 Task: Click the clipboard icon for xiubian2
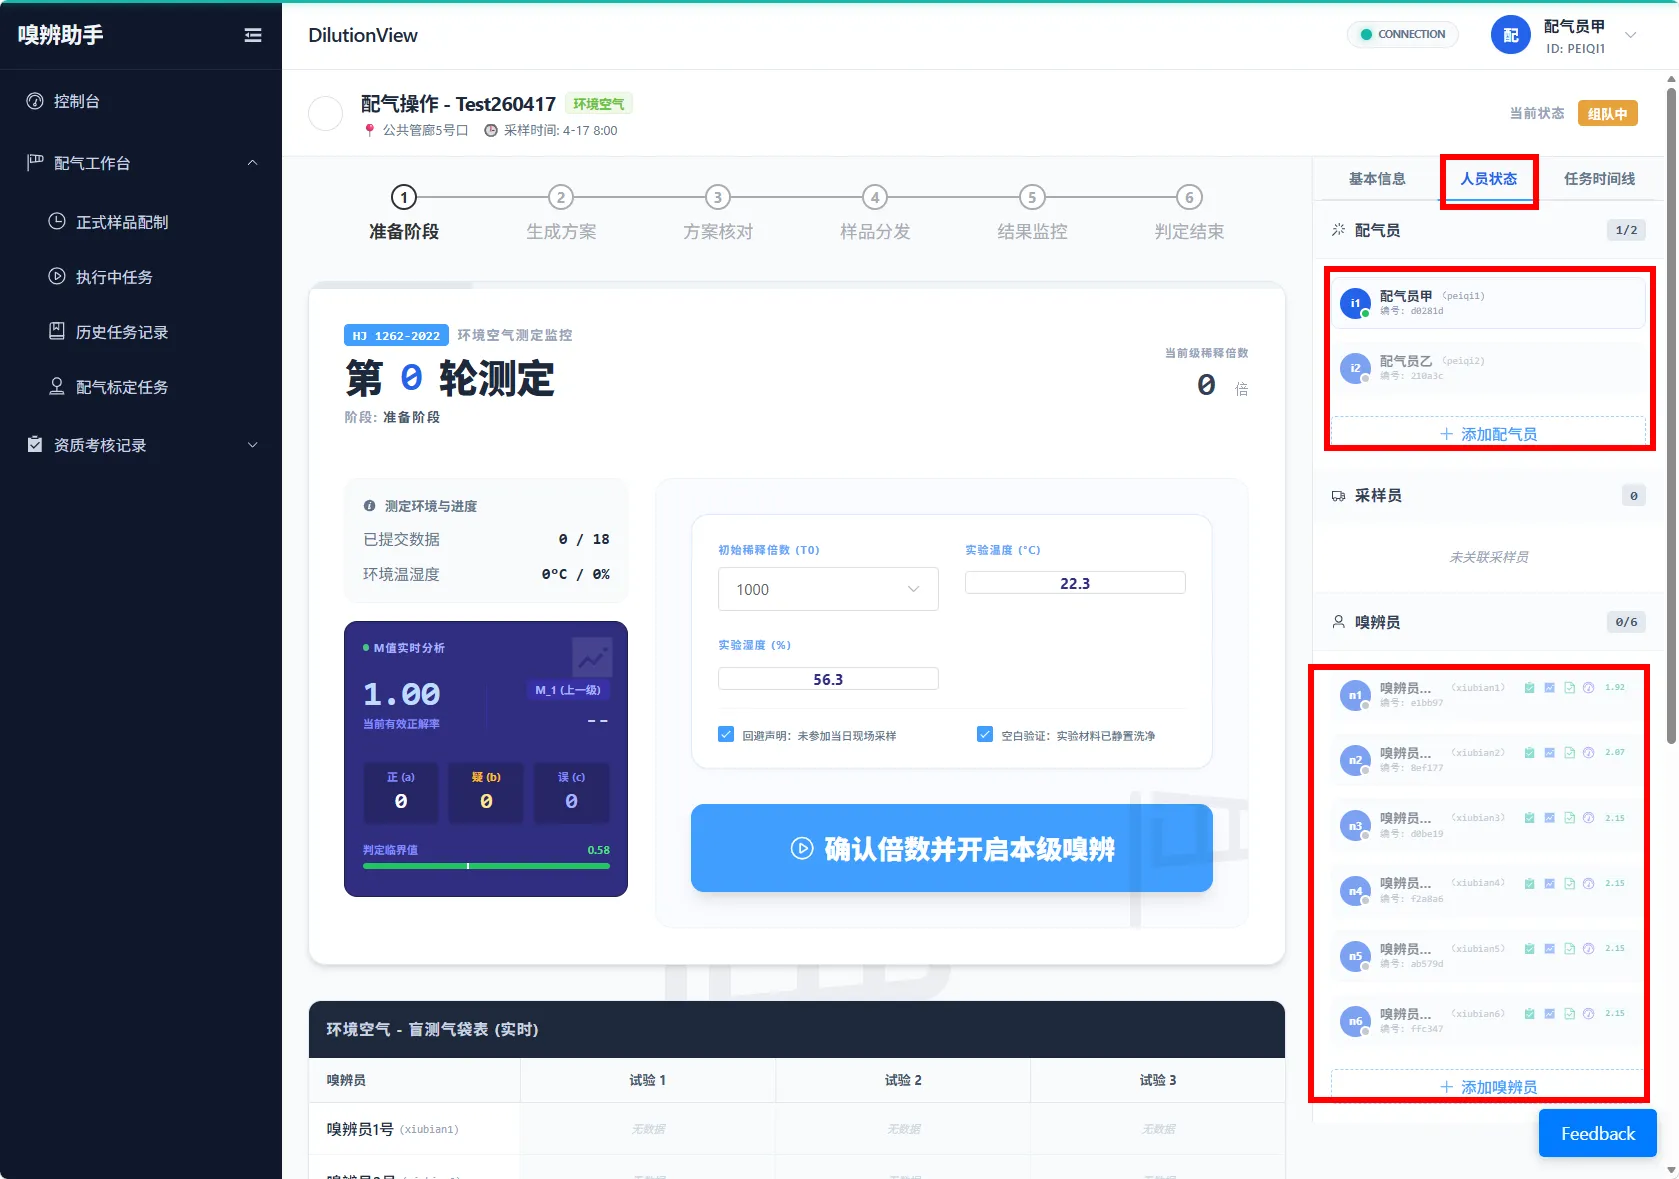1529,753
